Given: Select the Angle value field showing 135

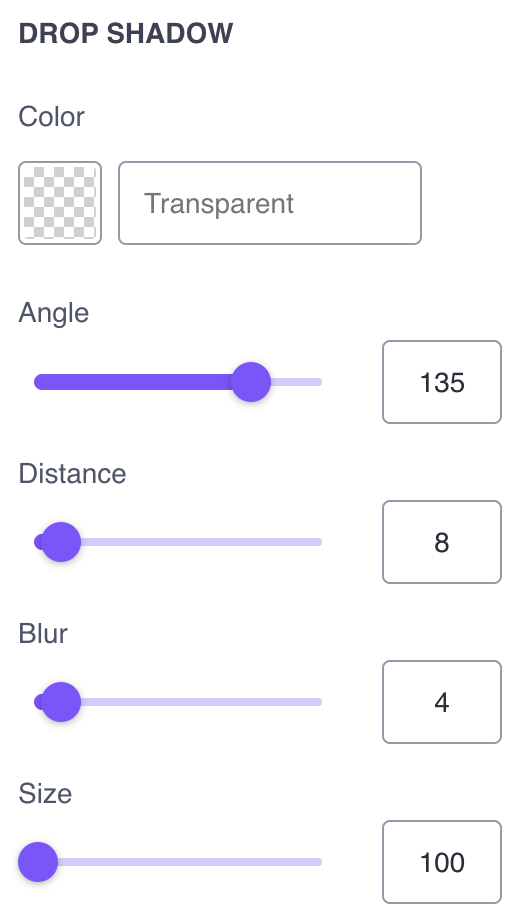Looking at the screenshot, I should pos(442,382).
